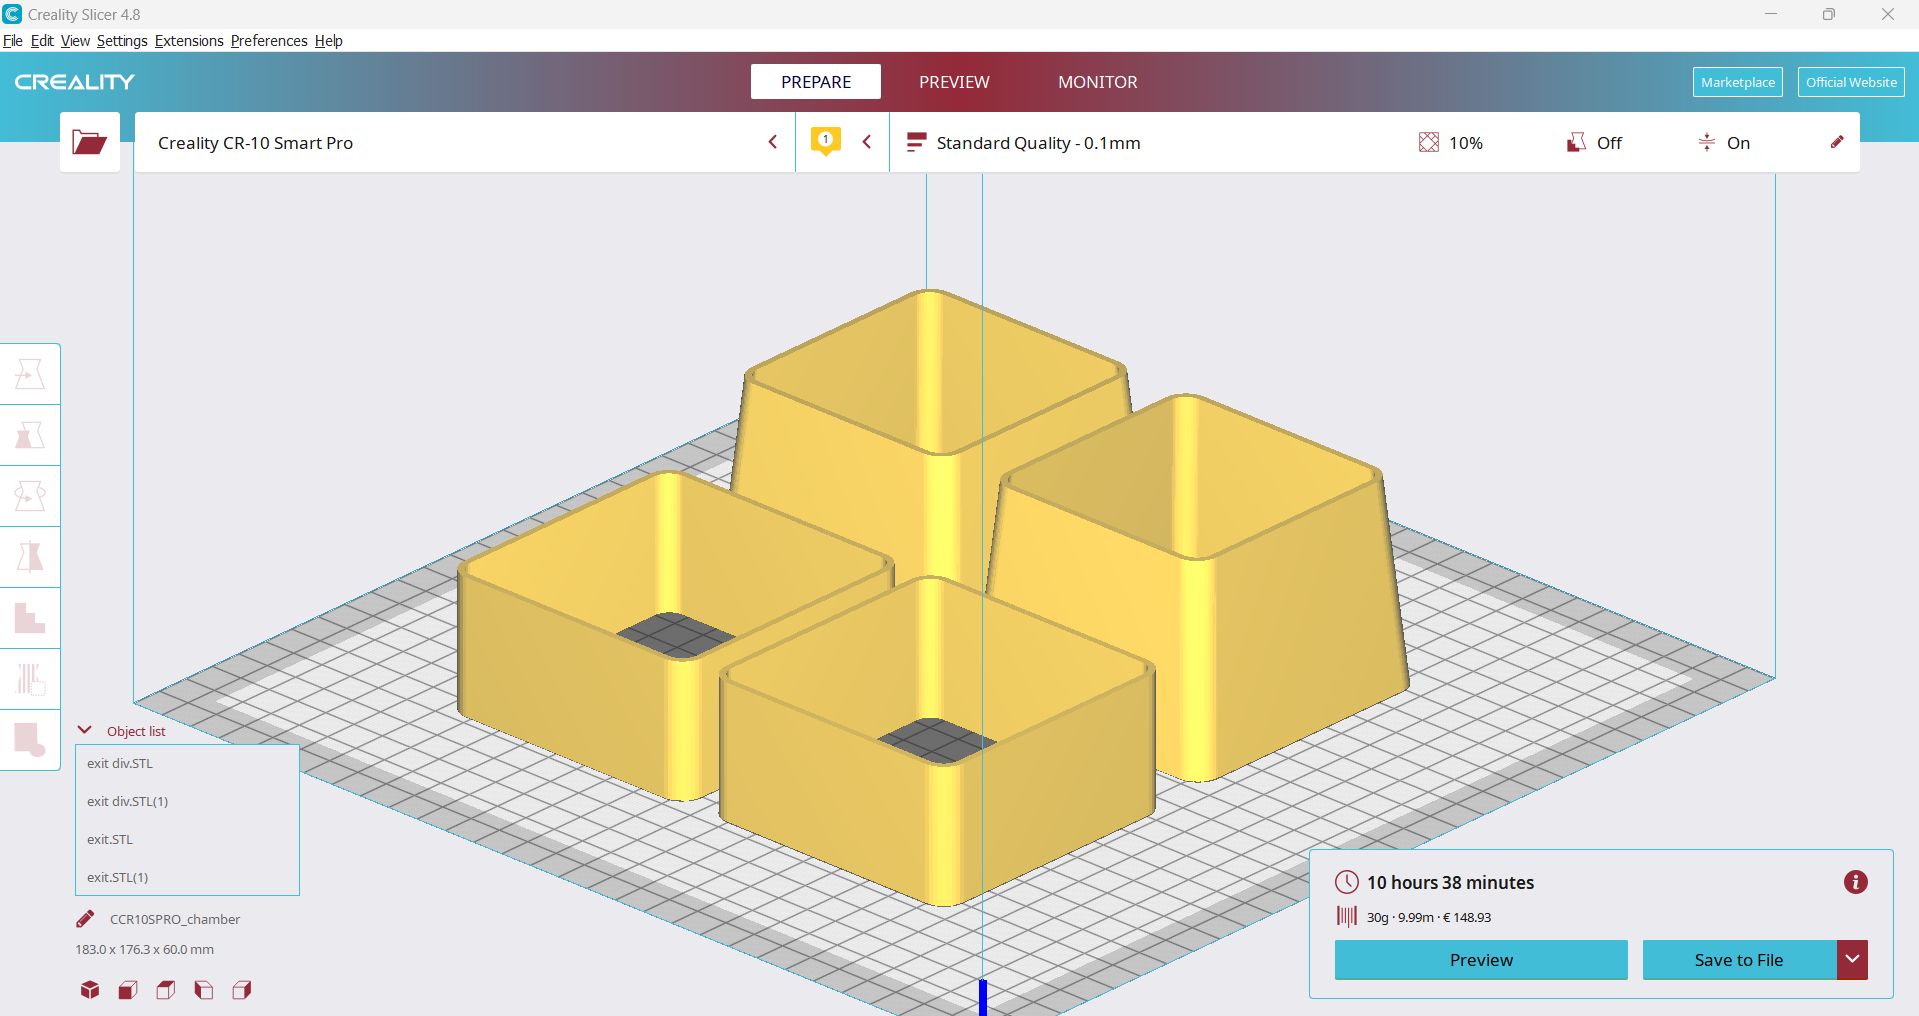Click the print time clock icon
The image size is (1919, 1016).
[1347, 882]
